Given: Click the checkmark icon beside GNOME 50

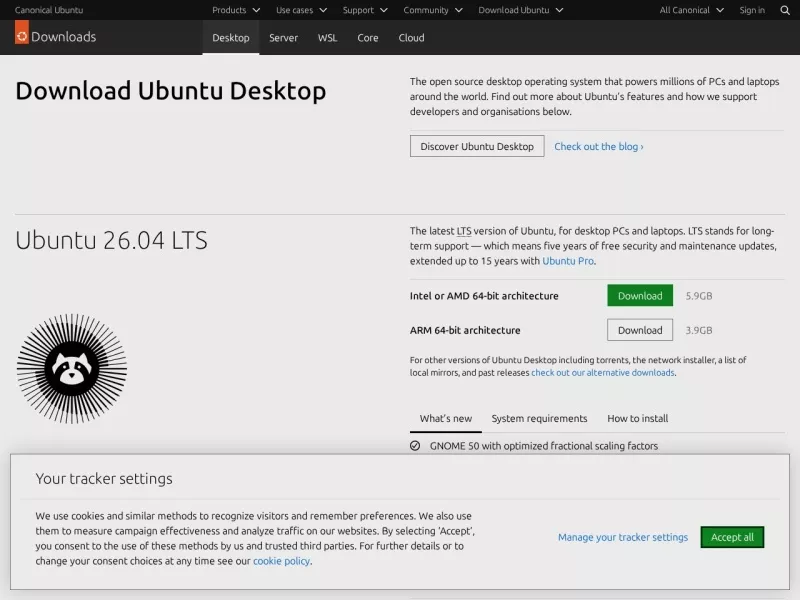Looking at the screenshot, I should (x=415, y=446).
